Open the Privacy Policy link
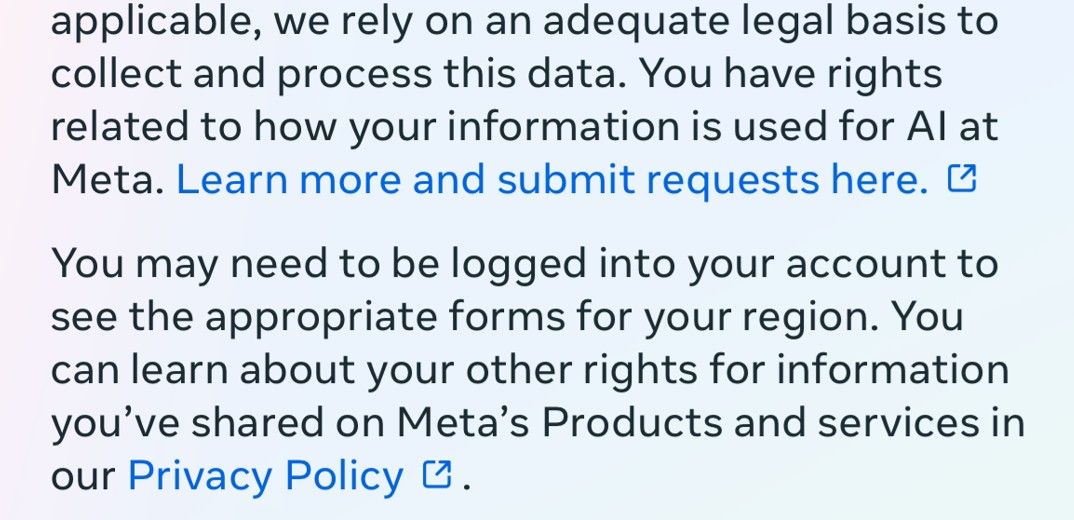 click(265, 476)
